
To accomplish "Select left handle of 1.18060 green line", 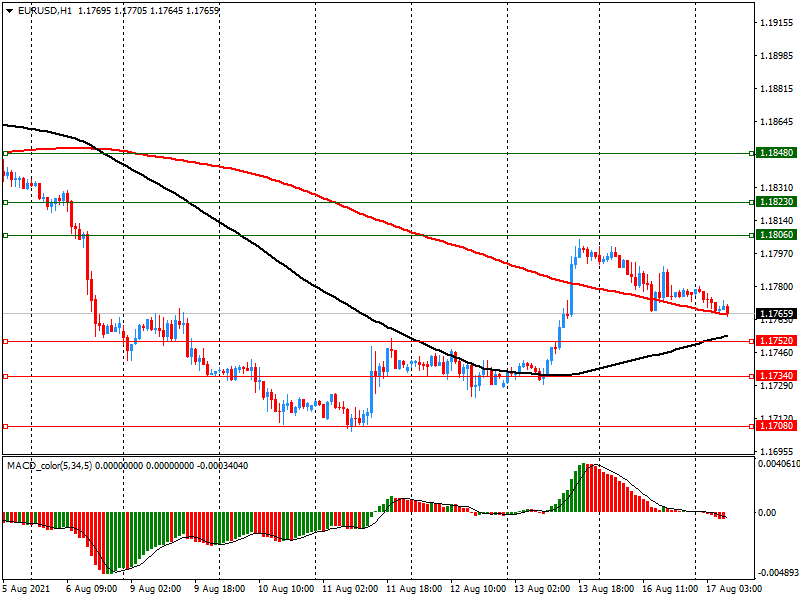I will coord(6,235).
